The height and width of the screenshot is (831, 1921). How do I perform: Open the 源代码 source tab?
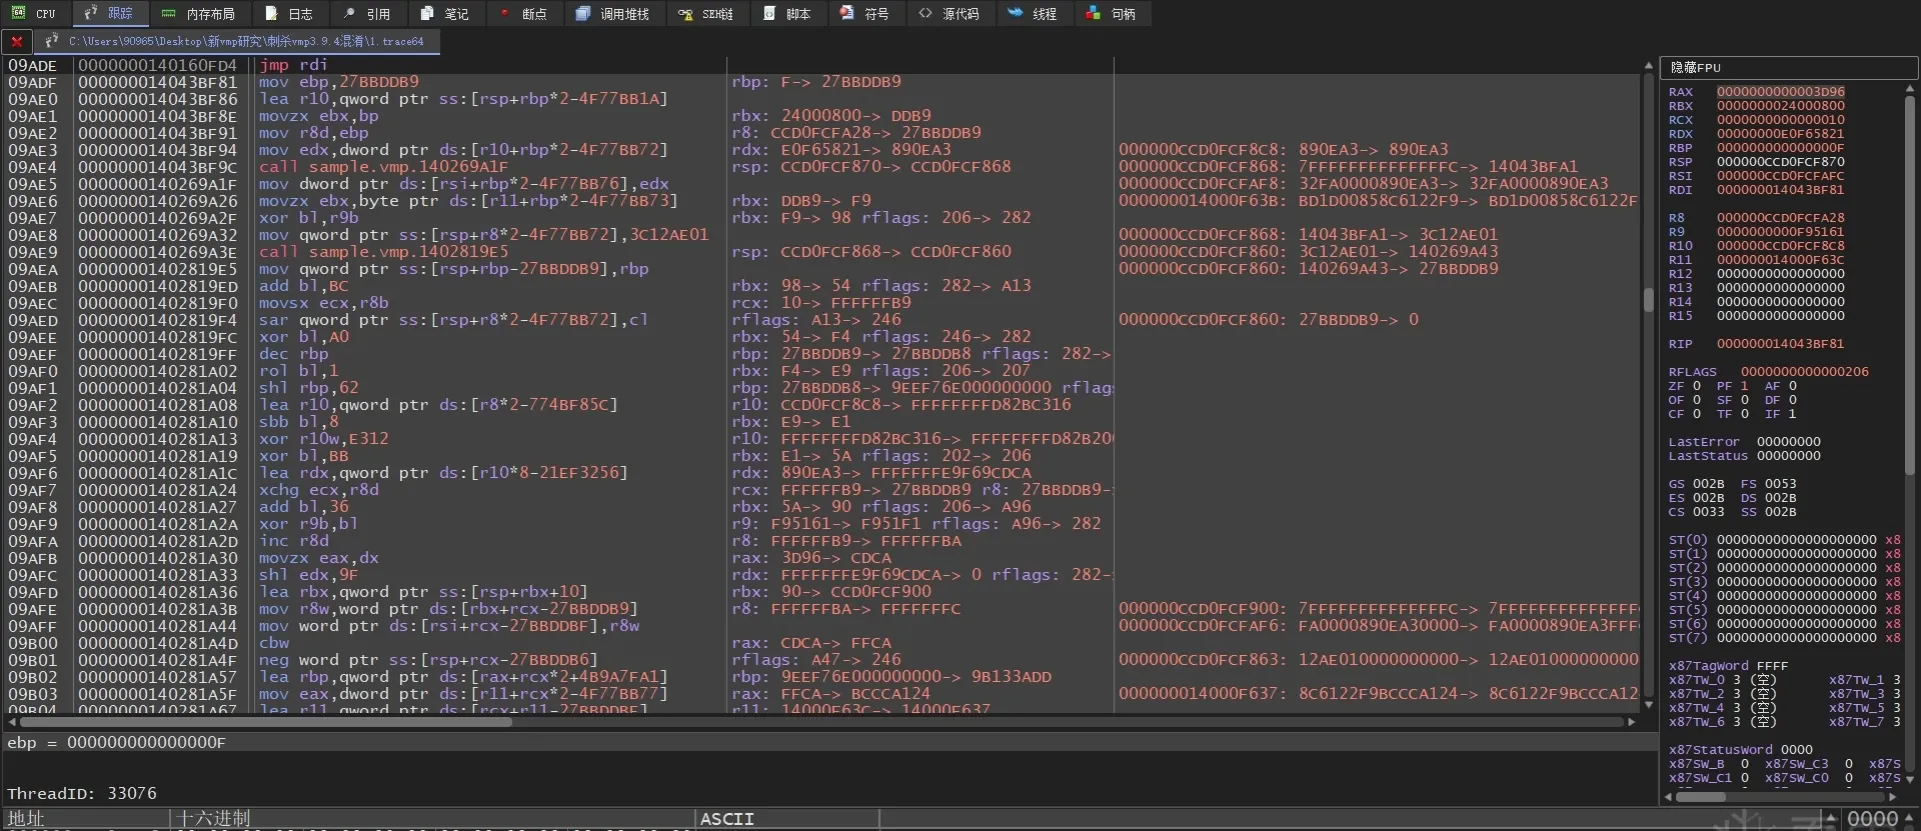pos(949,13)
